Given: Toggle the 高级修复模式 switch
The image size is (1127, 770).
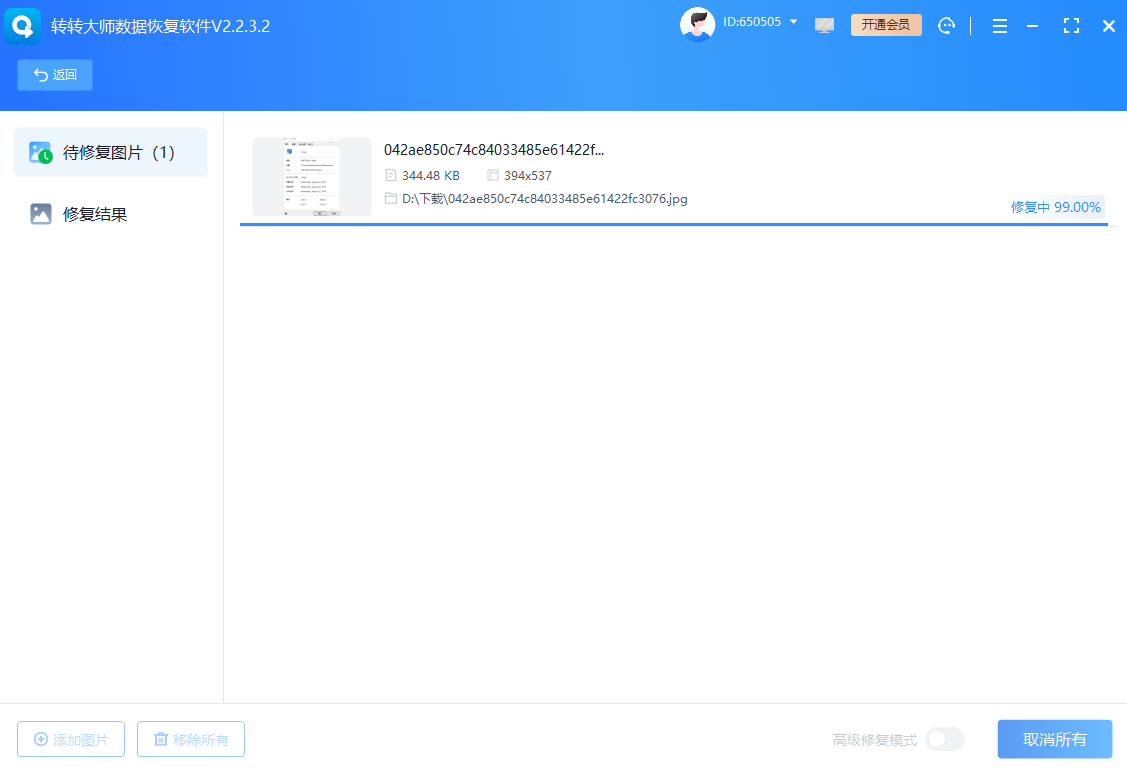Looking at the screenshot, I should pos(944,739).
